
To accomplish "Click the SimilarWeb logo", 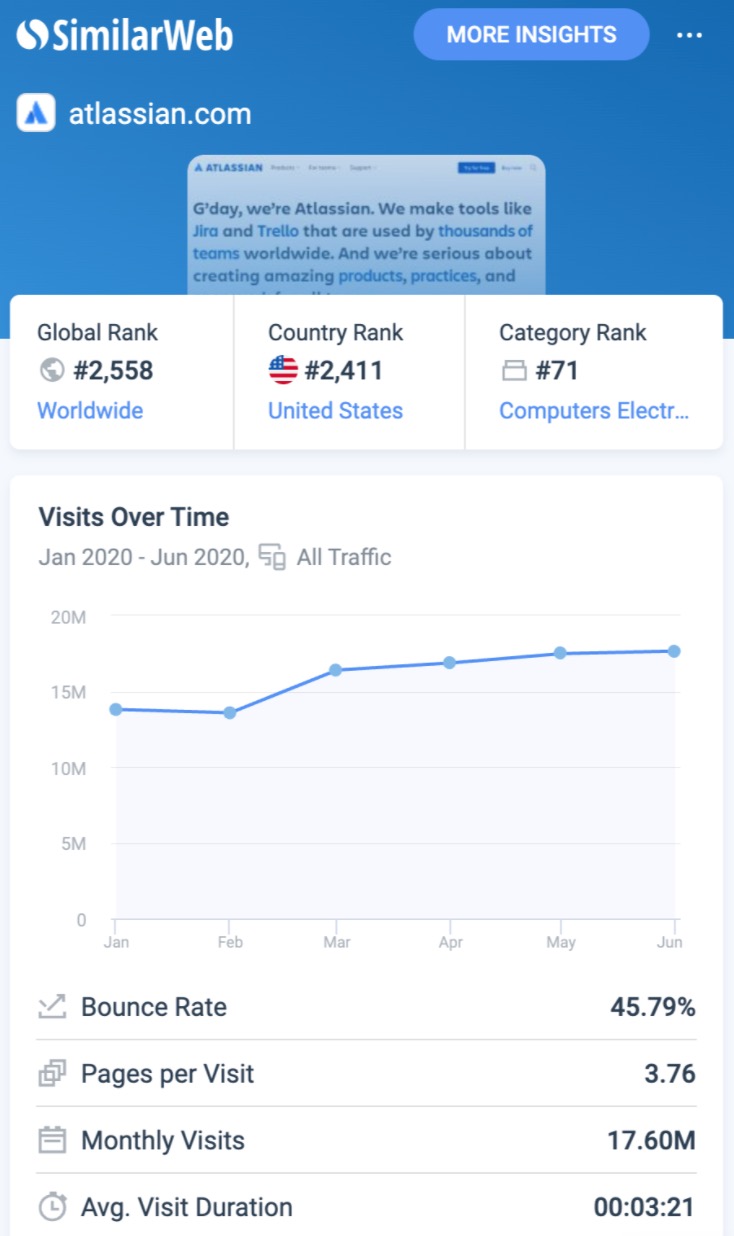I will 125,35.
